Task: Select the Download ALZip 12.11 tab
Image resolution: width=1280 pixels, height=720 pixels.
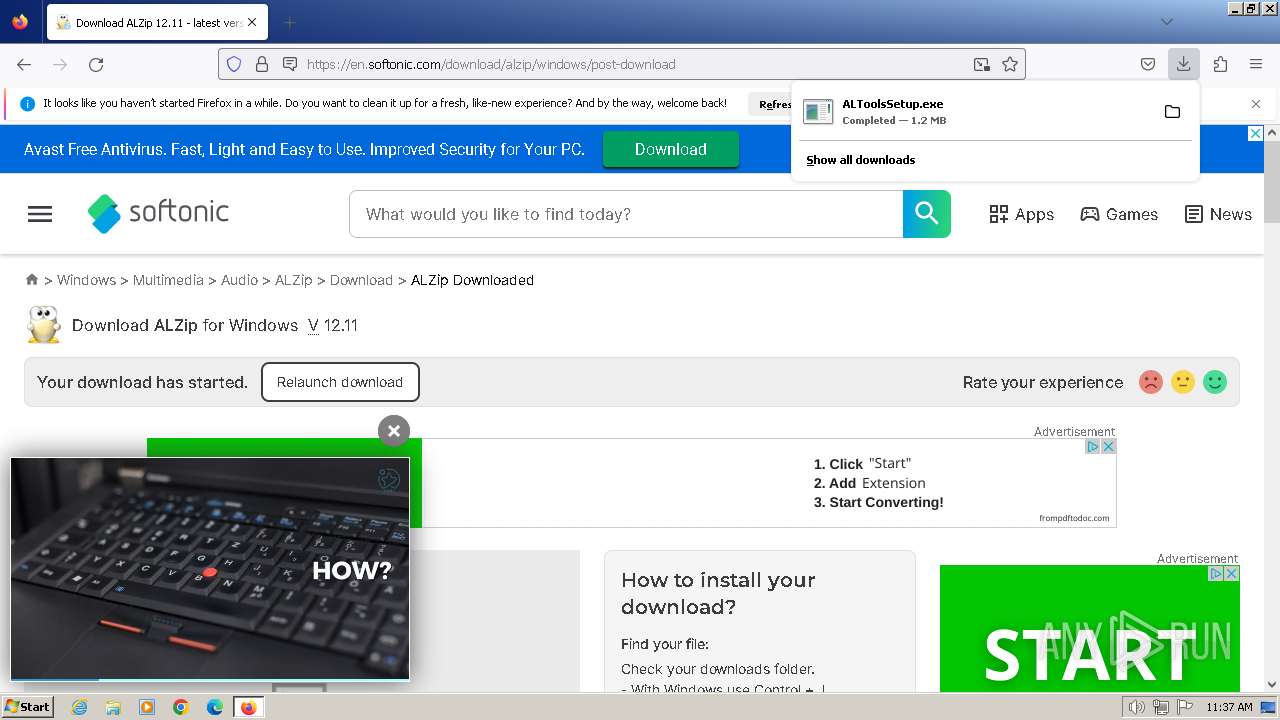Action: (156, 22)
